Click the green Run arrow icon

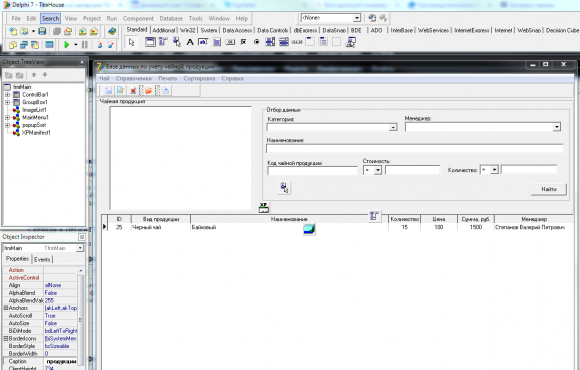[x=67, y=45]
